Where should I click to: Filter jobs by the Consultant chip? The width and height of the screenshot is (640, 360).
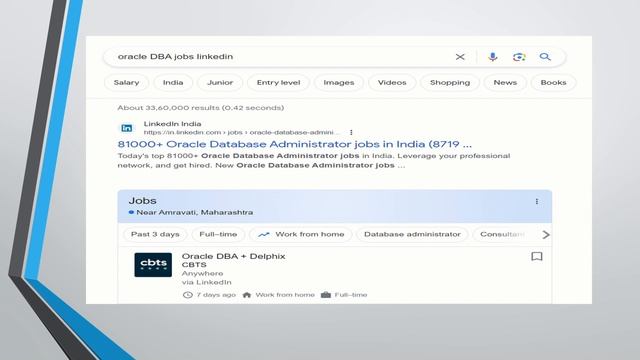pyautogui.click(x=502, y=234)
